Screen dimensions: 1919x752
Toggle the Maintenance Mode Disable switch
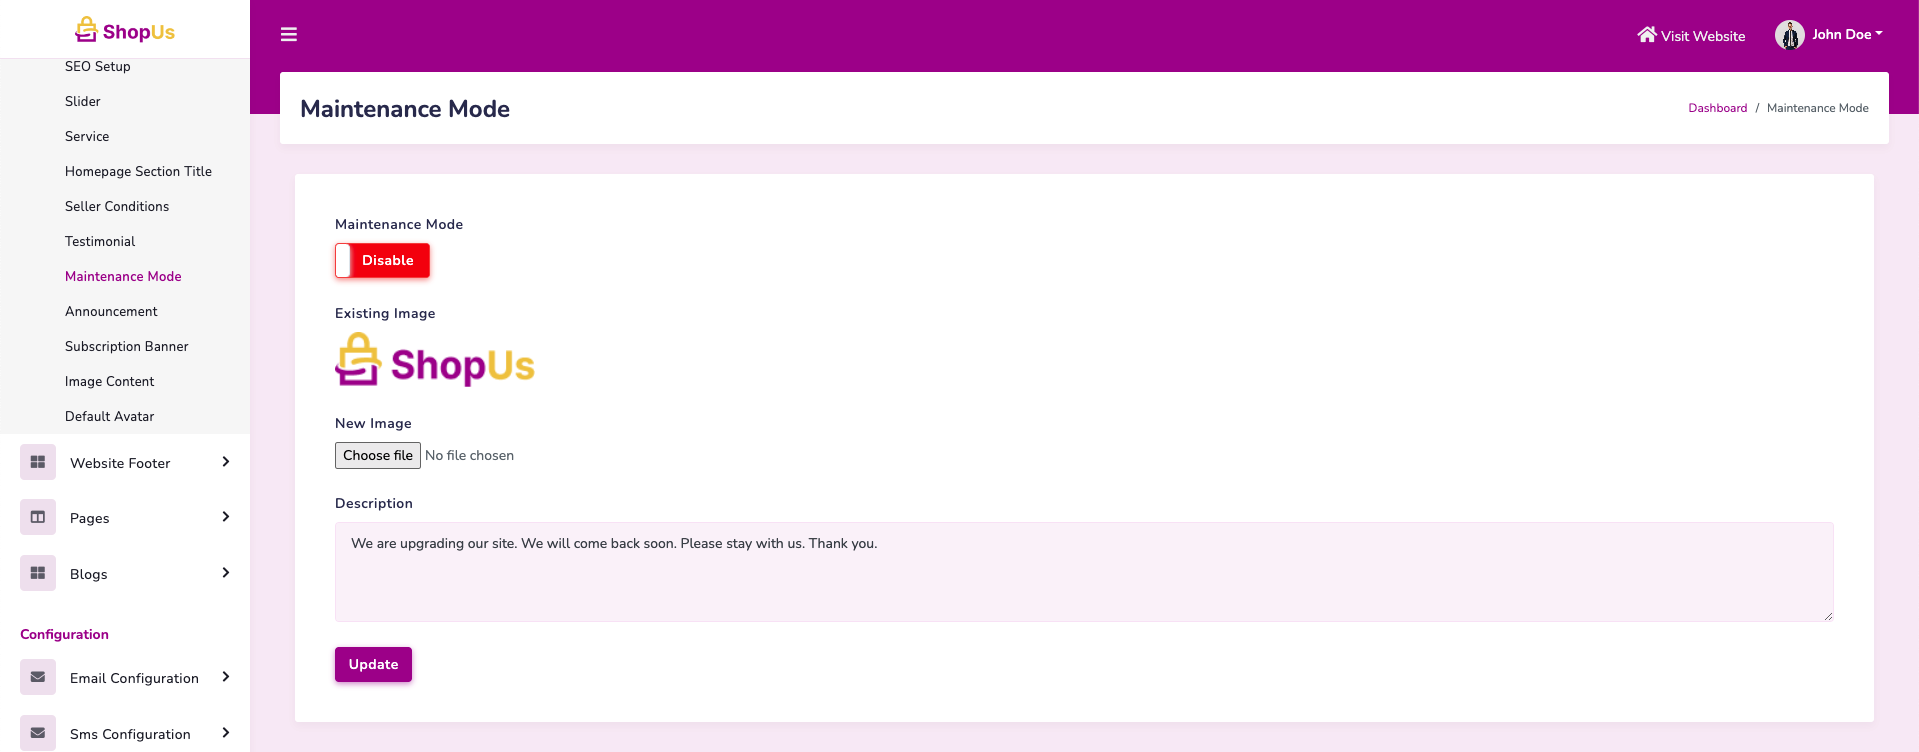click(382, 261)
